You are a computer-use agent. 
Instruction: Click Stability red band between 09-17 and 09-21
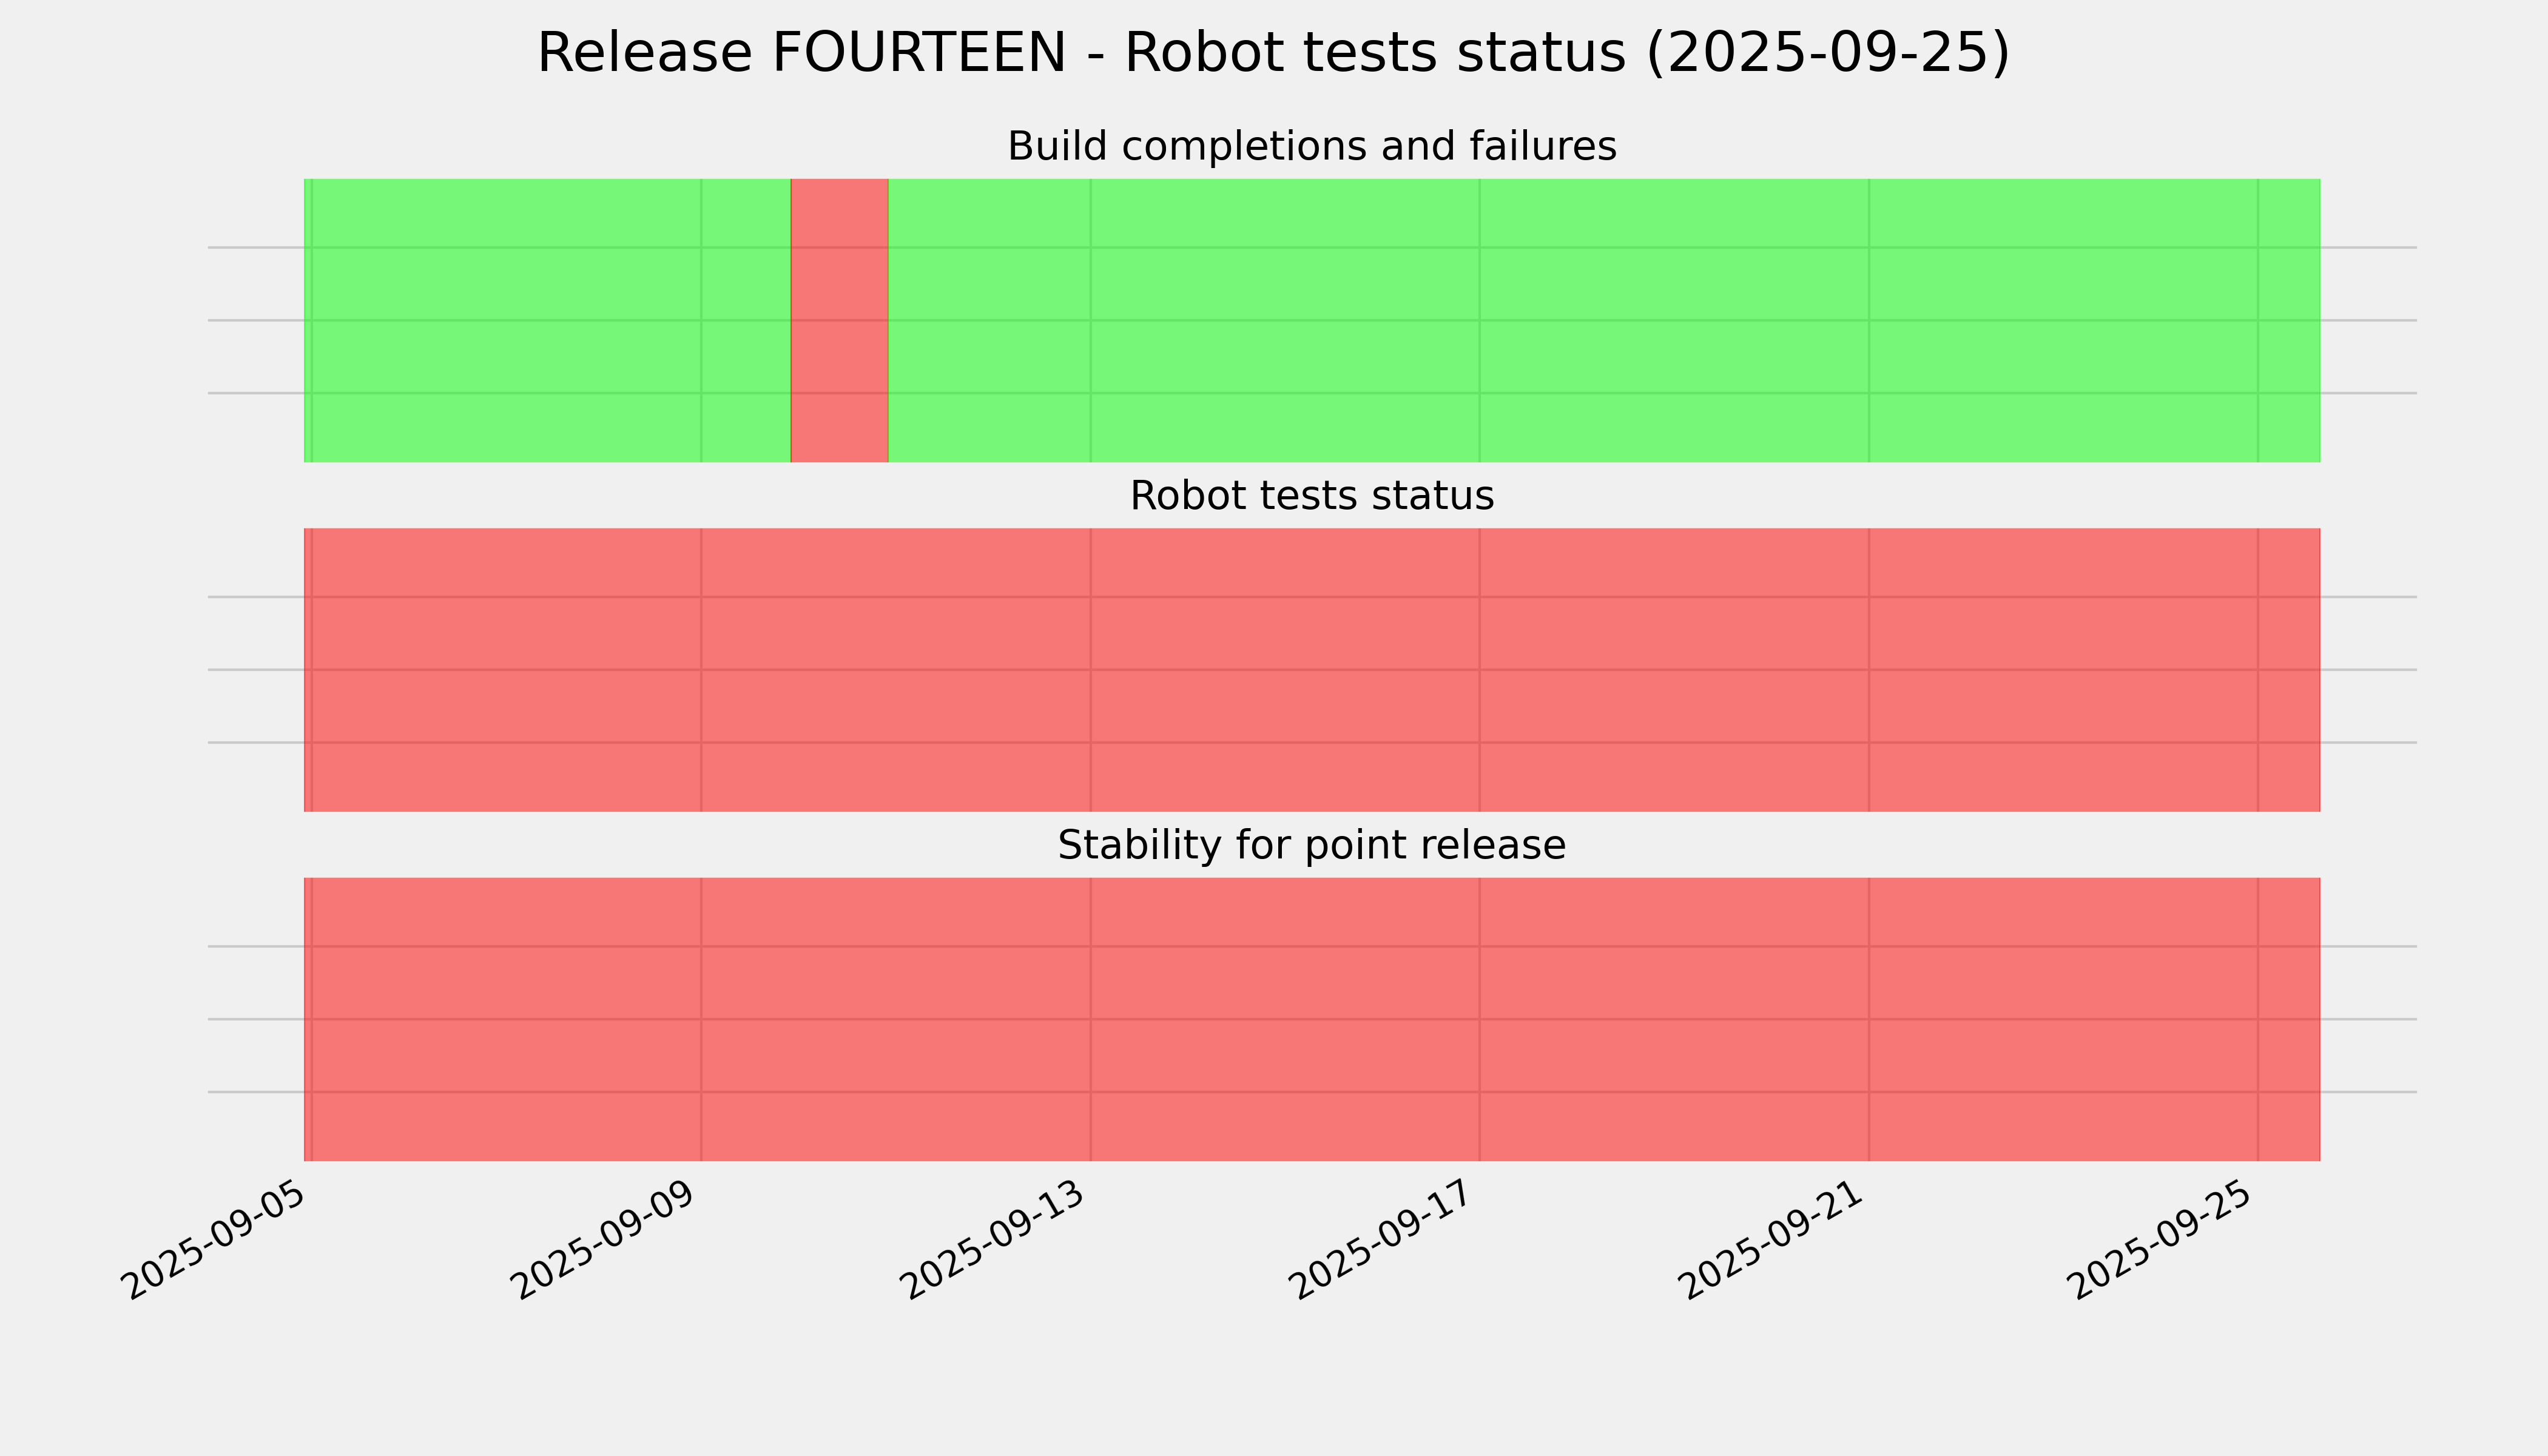1674,1019
